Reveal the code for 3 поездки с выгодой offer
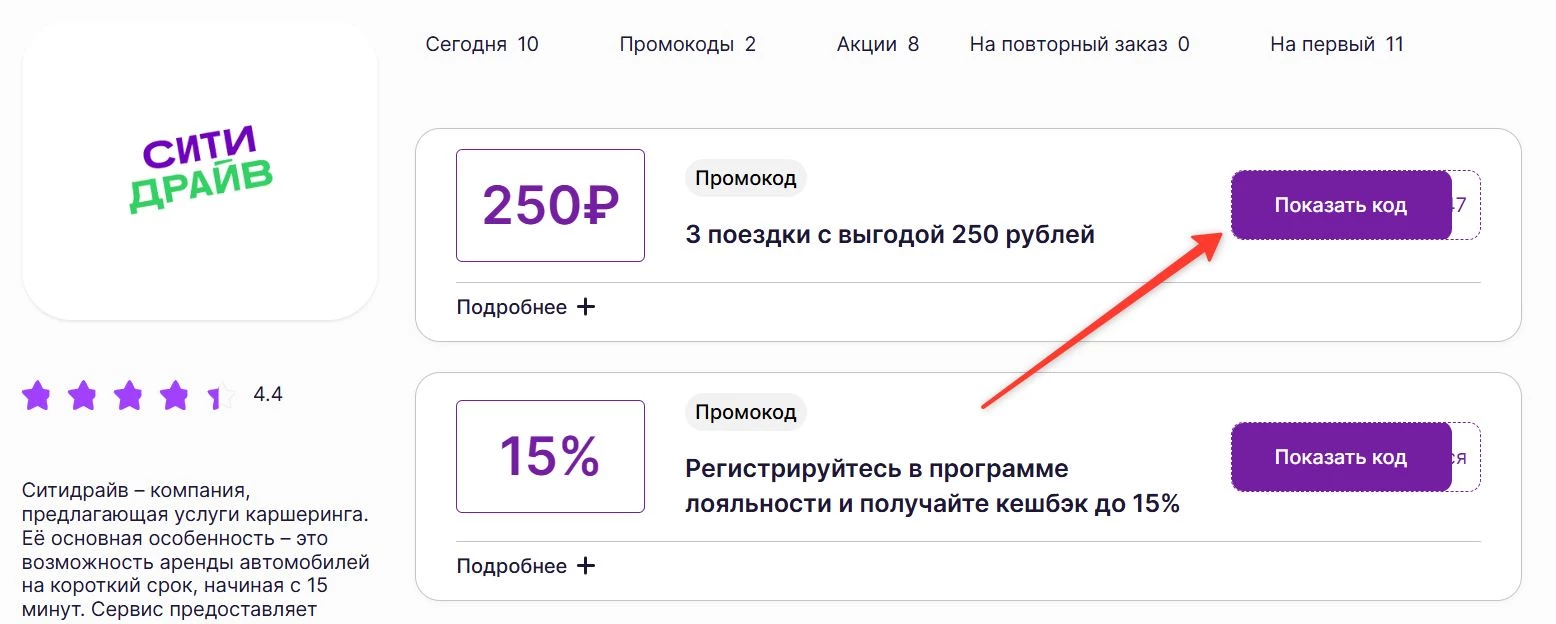Viewport: 1556px width, 624px height. [1341, 205]
